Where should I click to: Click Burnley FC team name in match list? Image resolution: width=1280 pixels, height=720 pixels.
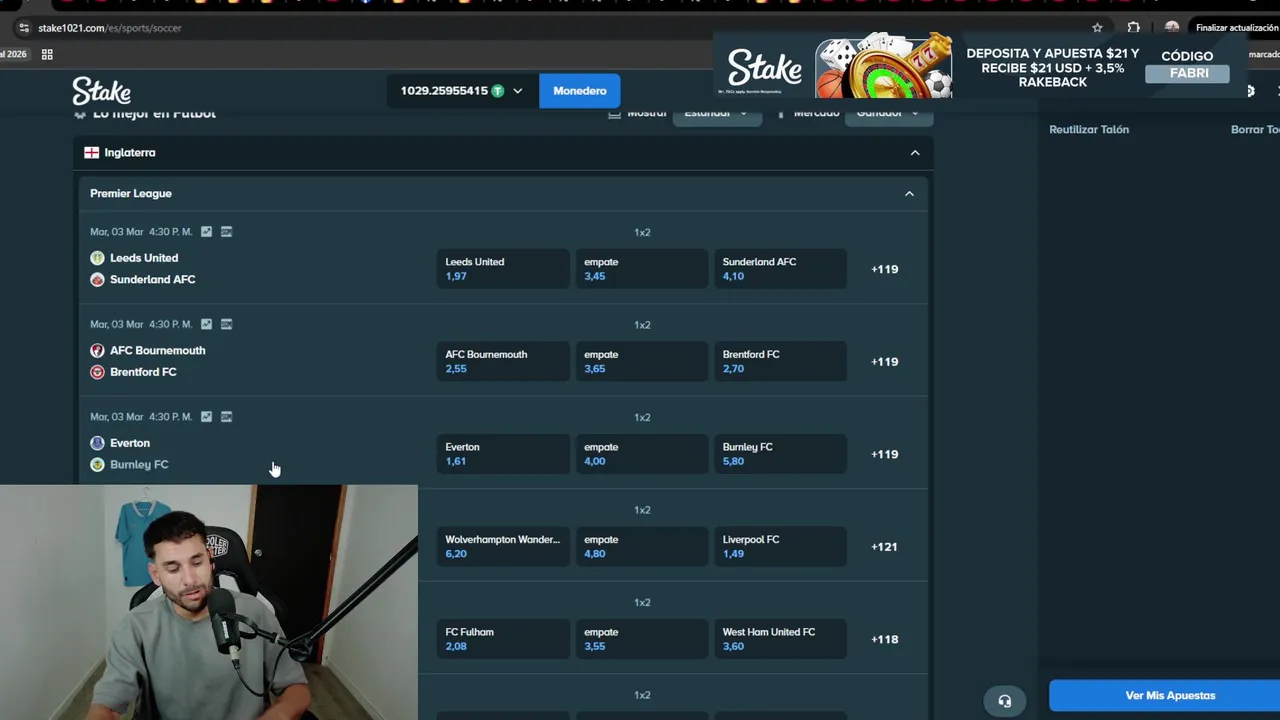tap(139, 465)
